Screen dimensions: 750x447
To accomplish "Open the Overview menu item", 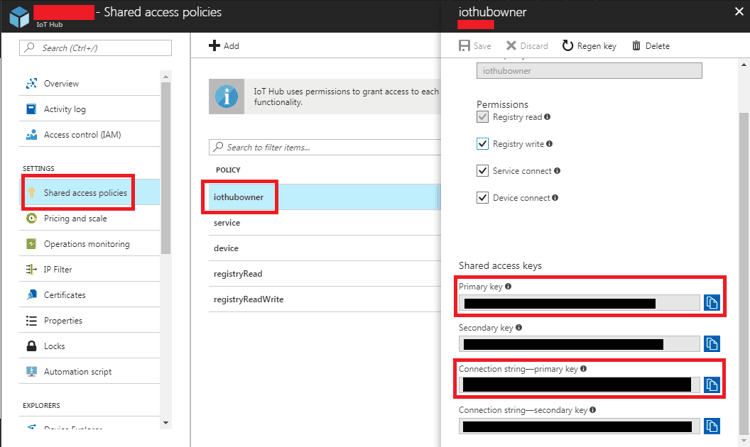I will click(61, 84).
